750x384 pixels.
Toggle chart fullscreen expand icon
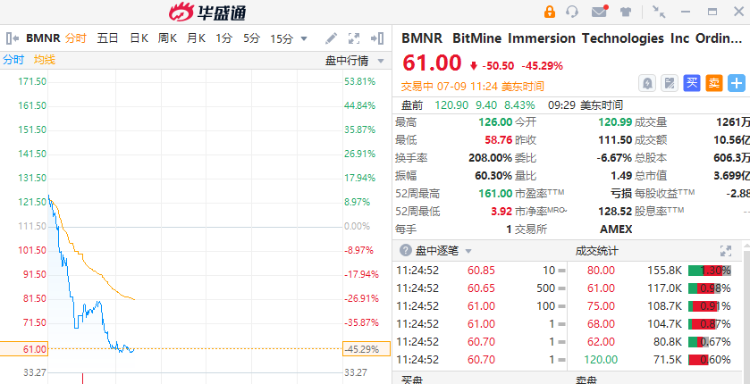coord(354,38)
